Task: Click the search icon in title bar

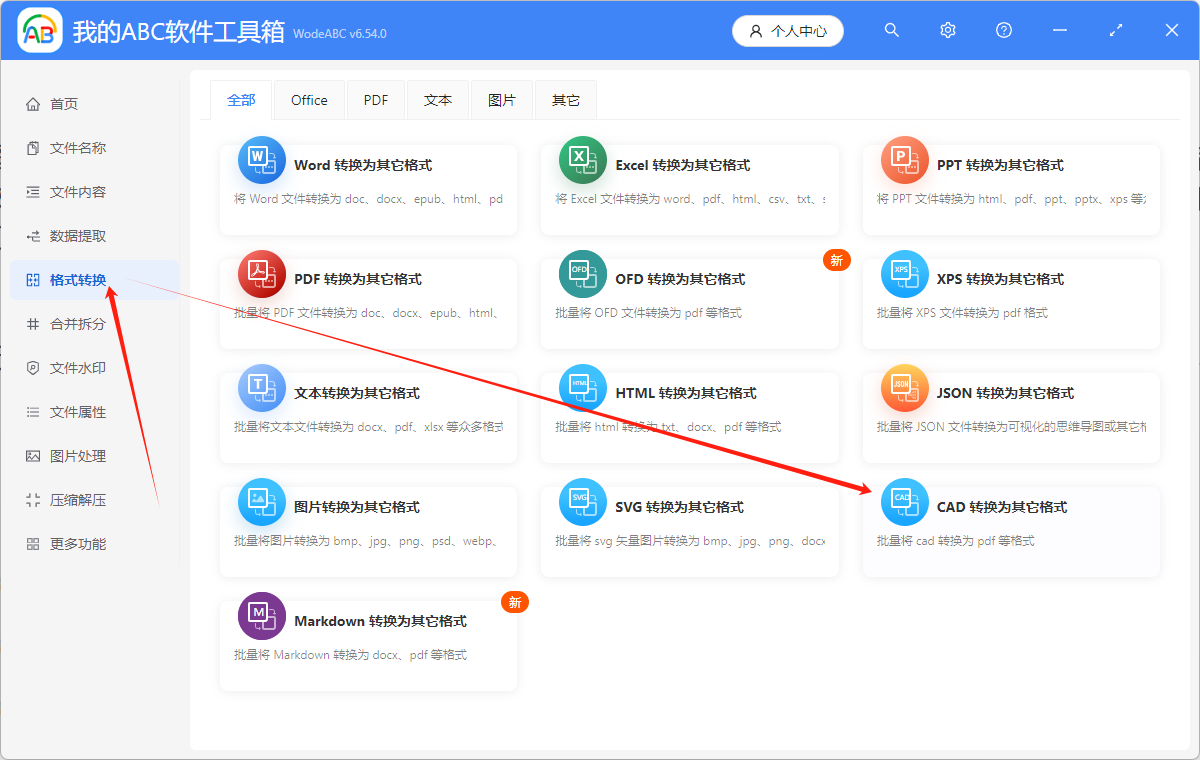Action: [x=891, y=30]
